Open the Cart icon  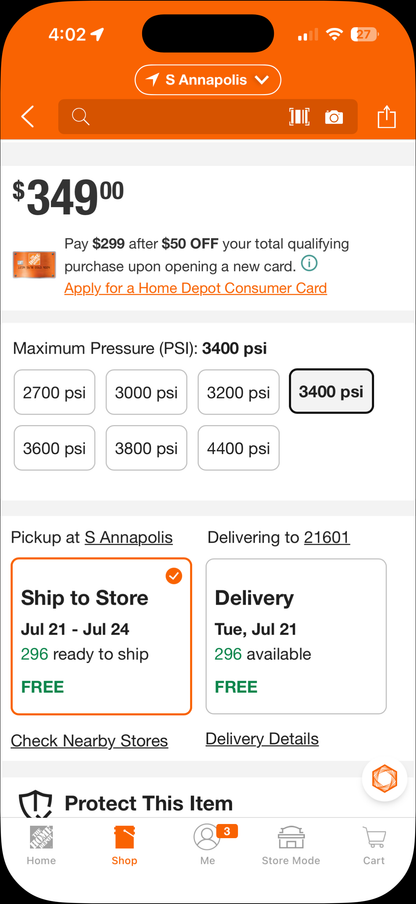(373, 845)
